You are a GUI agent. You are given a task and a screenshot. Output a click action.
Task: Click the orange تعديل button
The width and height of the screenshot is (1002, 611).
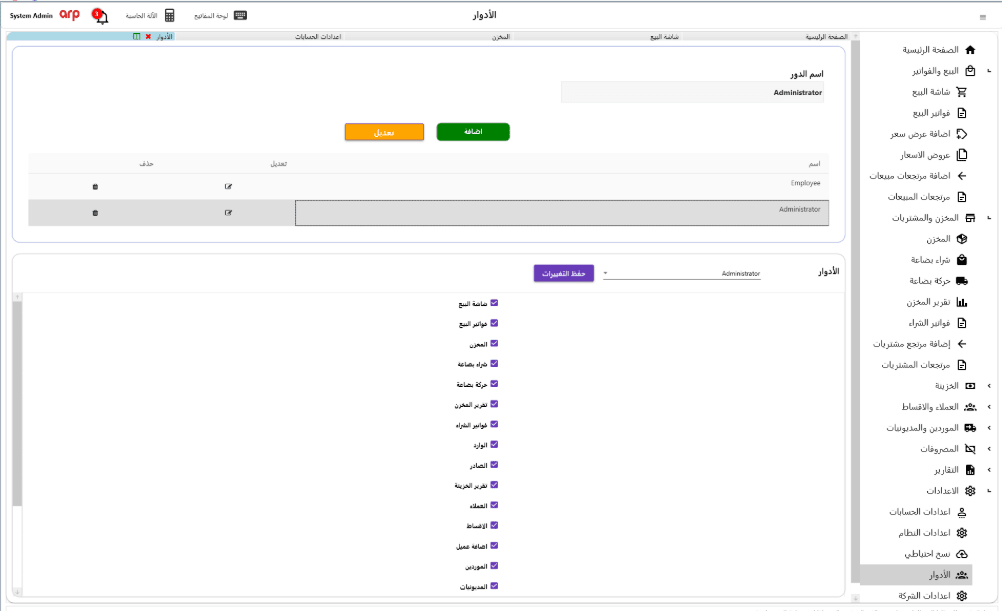pyautogui.click(x=384, y=132)
